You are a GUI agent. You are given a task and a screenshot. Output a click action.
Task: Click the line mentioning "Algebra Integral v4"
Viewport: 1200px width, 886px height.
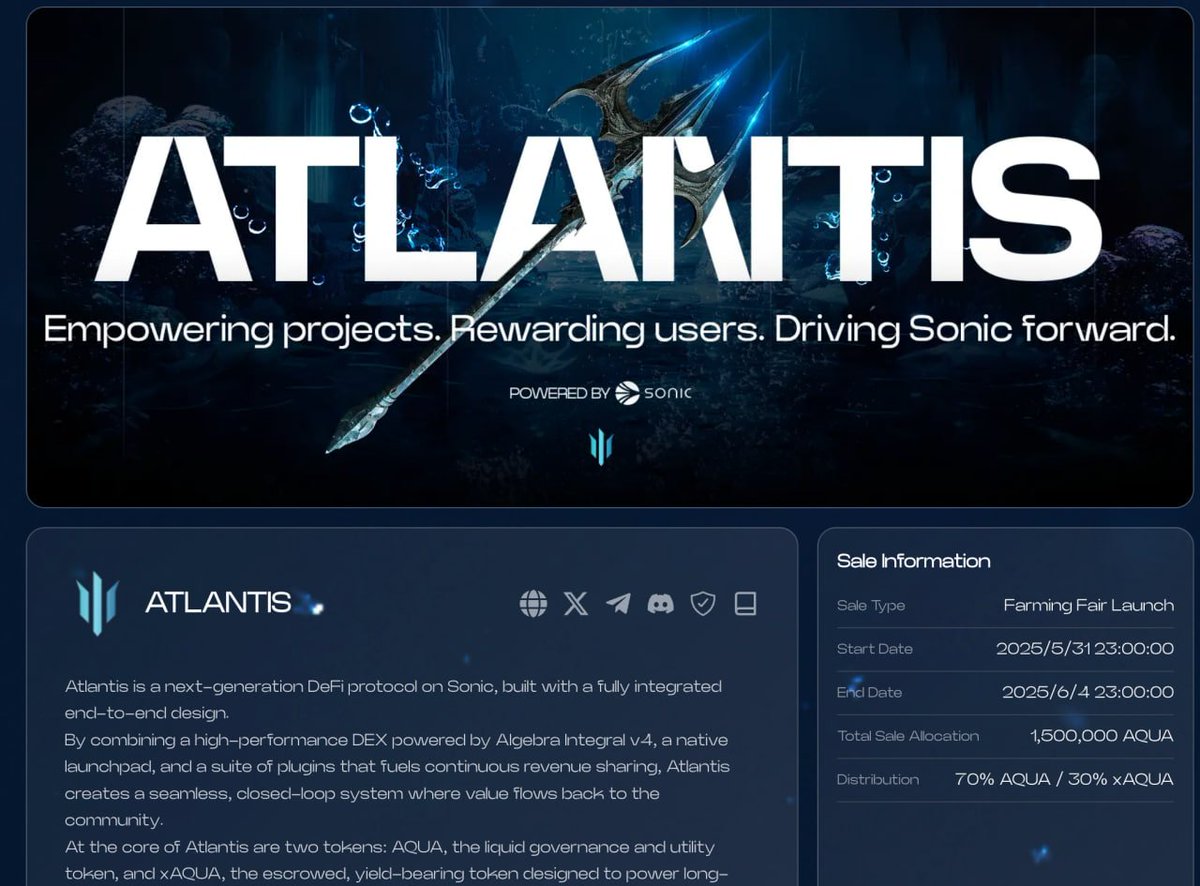(x=397, y=740)
